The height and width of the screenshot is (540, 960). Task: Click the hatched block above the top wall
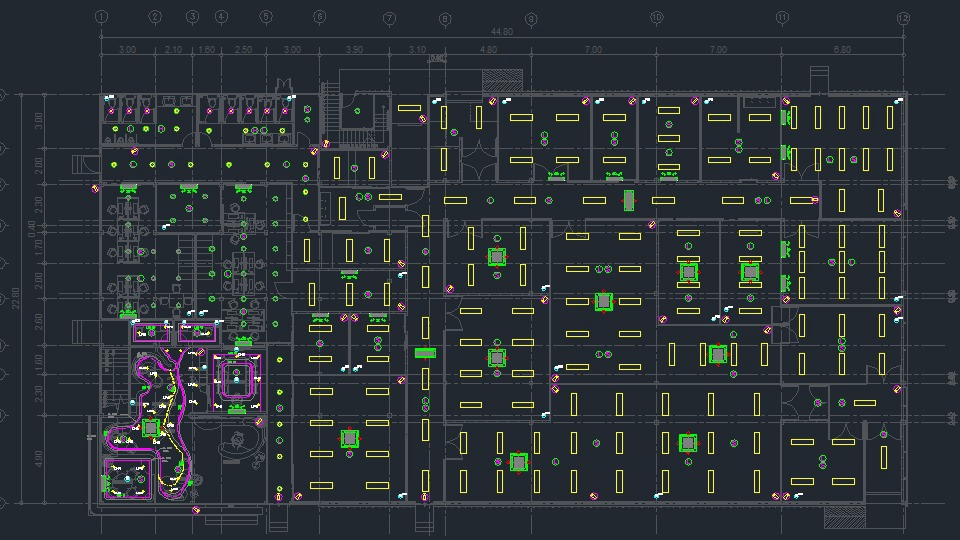pos(501,81)
